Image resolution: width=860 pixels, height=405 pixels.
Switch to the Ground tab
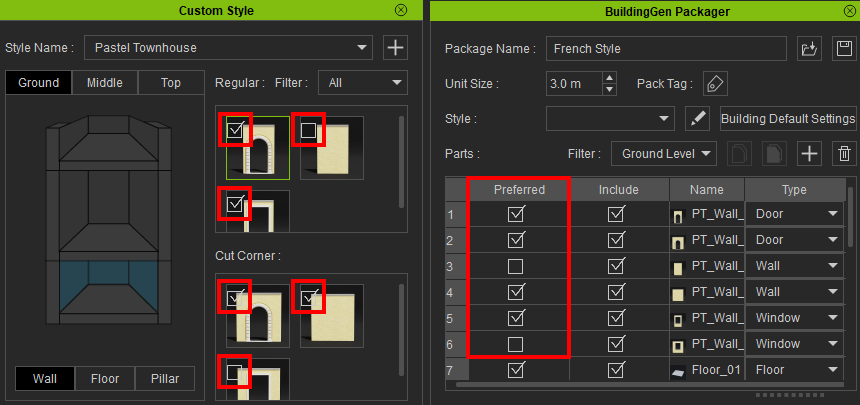coord(38,83)
